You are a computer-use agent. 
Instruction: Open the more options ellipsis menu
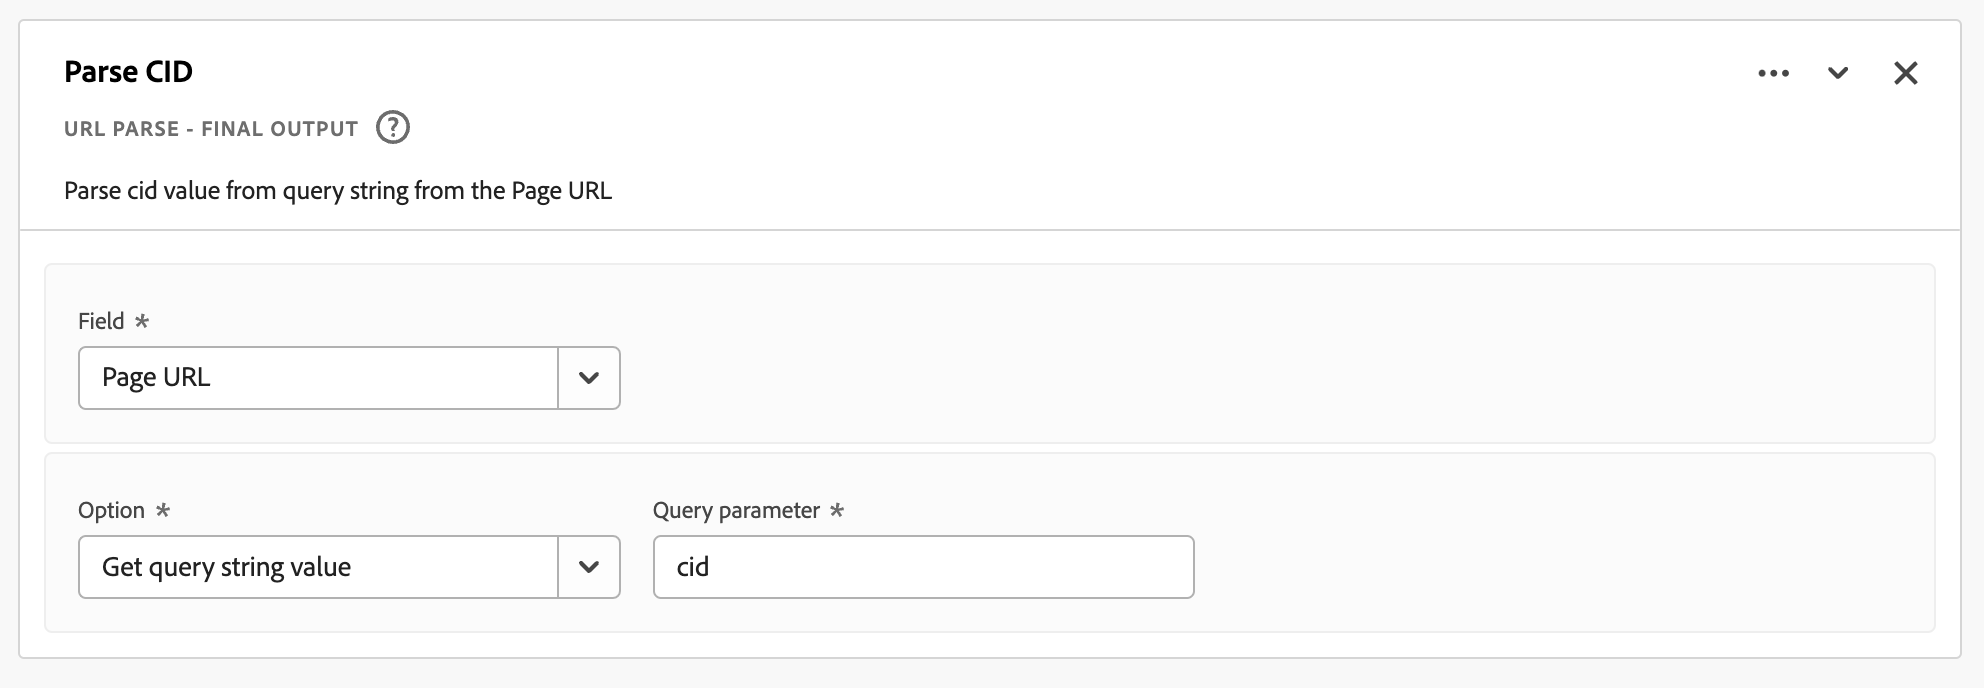[1774, 73]
